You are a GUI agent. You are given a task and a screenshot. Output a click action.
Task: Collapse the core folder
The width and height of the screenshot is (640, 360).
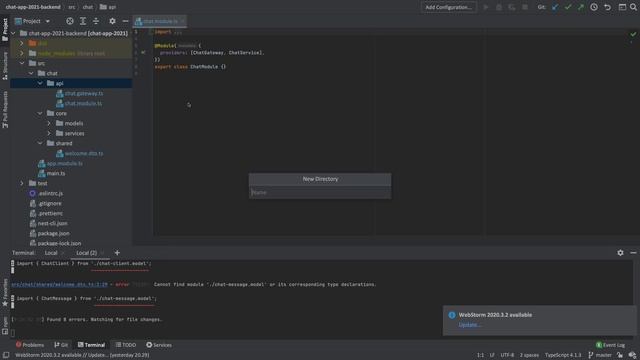pos(40,113)
